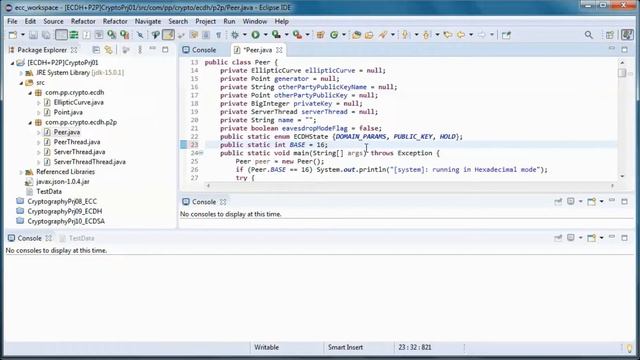Click the editor vertical scrollbar thumb
Screen dimensions: 640x360
[x=622, y=73]
